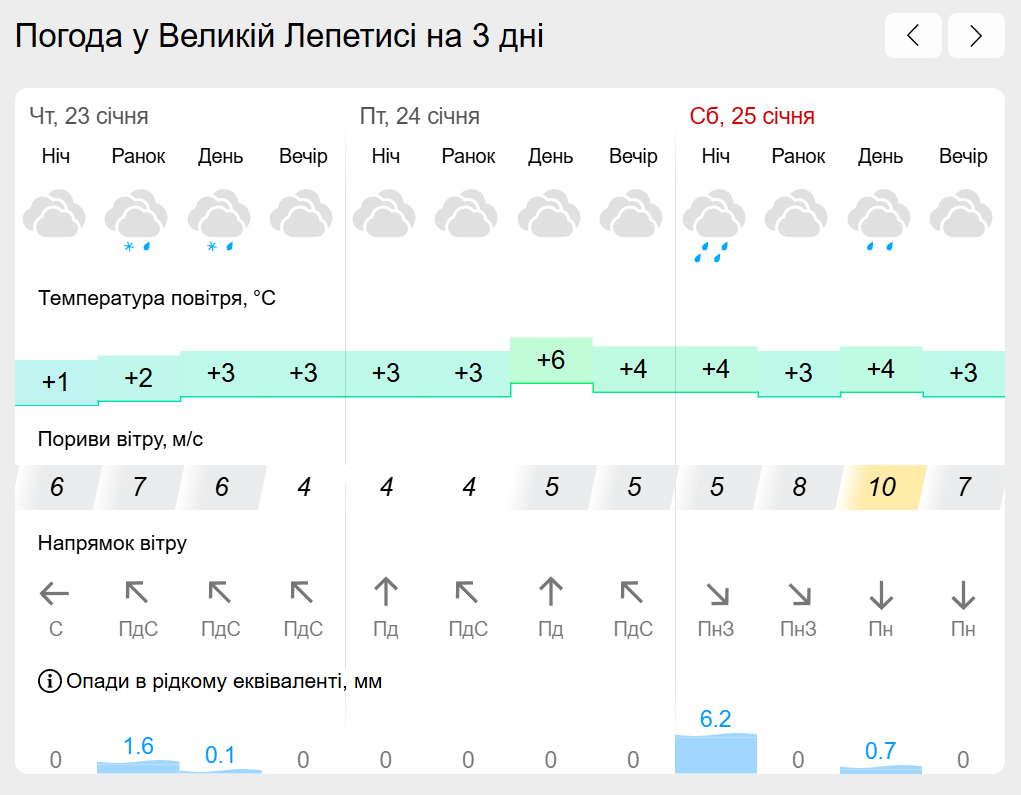Select the Сб, 25 січня day header
Screen dimensions: 1021x795
point(752,116)
